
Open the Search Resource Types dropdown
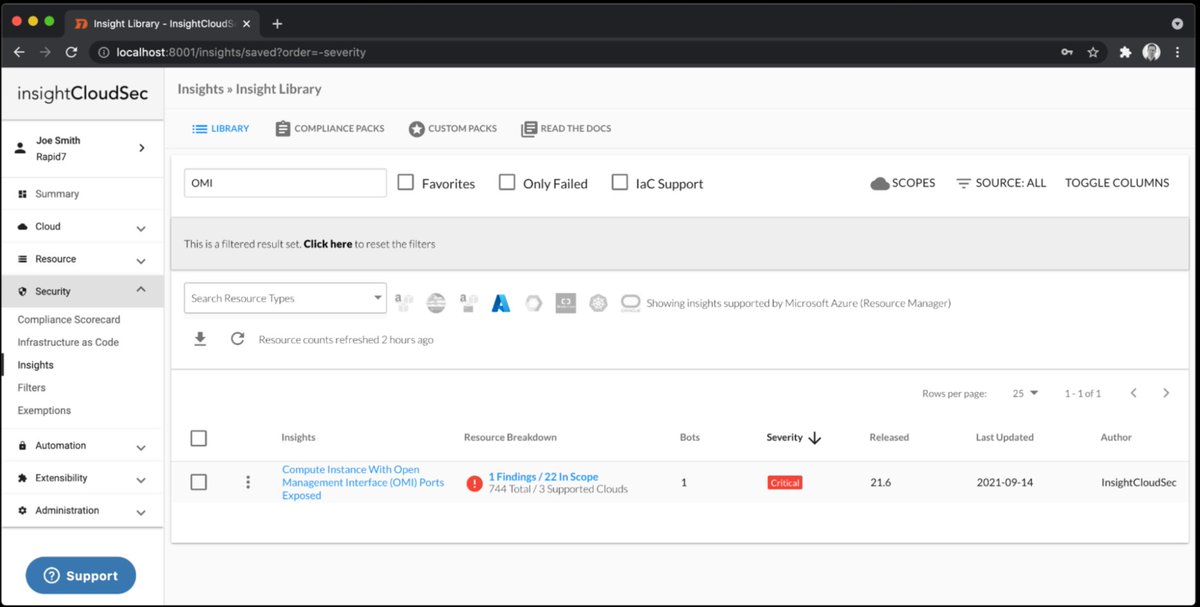(x=285, y=298)
